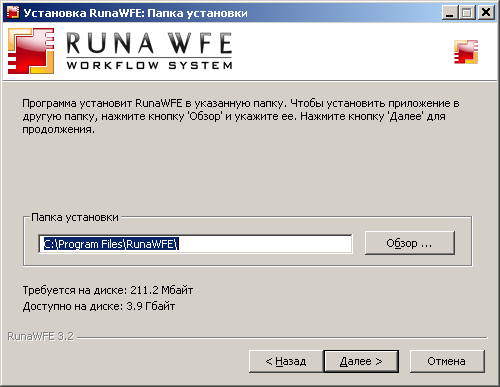Click the RunaWFE title bar icon
Viewport: 500px width, 387px height.
[13, 13]
